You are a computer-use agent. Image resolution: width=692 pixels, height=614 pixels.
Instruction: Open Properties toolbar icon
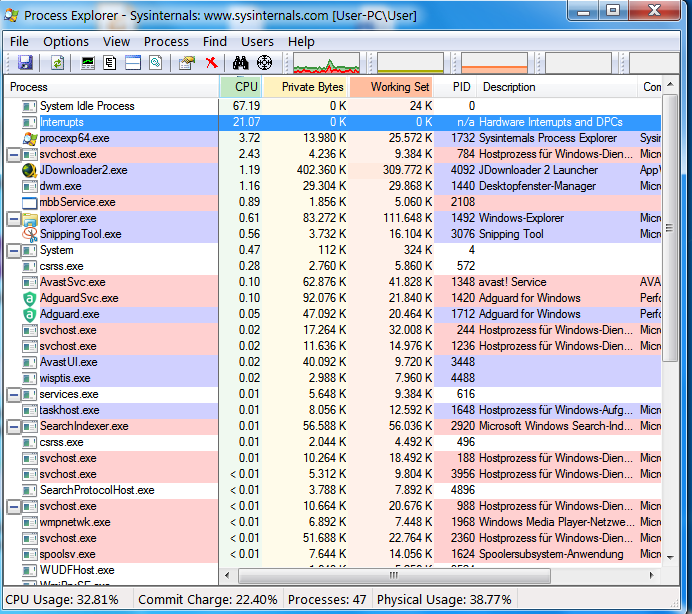[187, 63]
